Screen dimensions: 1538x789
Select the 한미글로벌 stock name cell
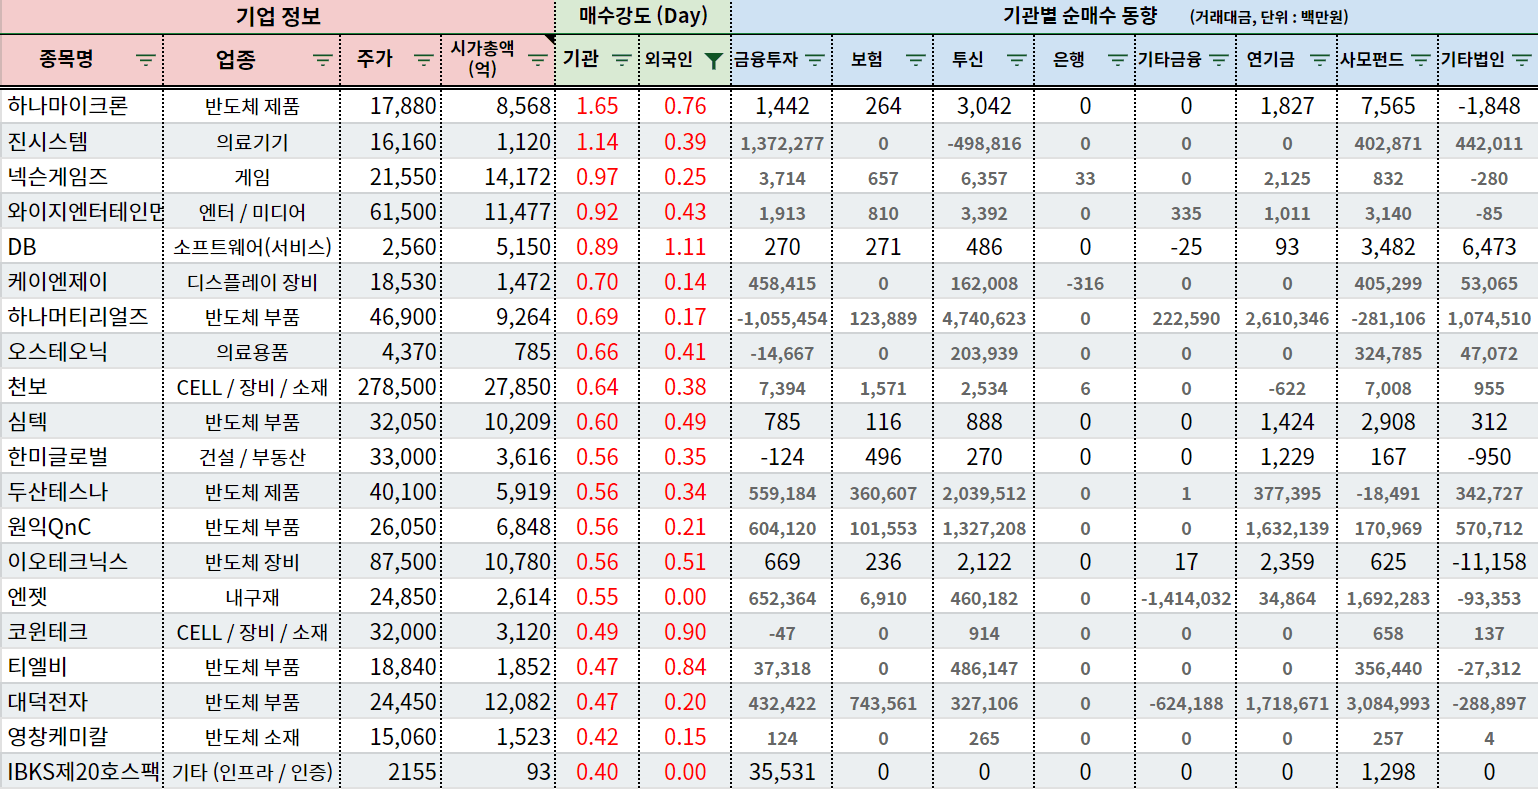(81, 456)
